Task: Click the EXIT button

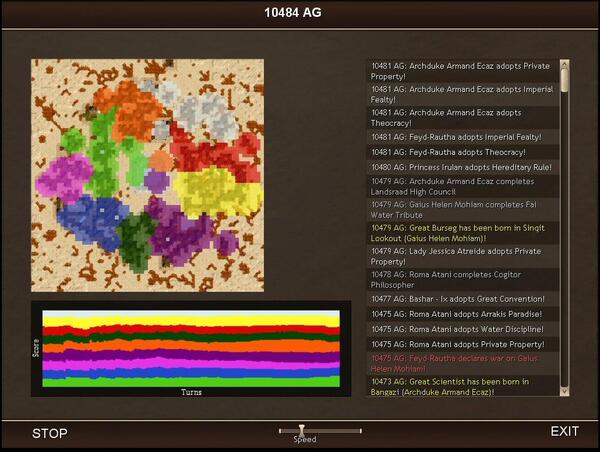Action: click(564, 431)
